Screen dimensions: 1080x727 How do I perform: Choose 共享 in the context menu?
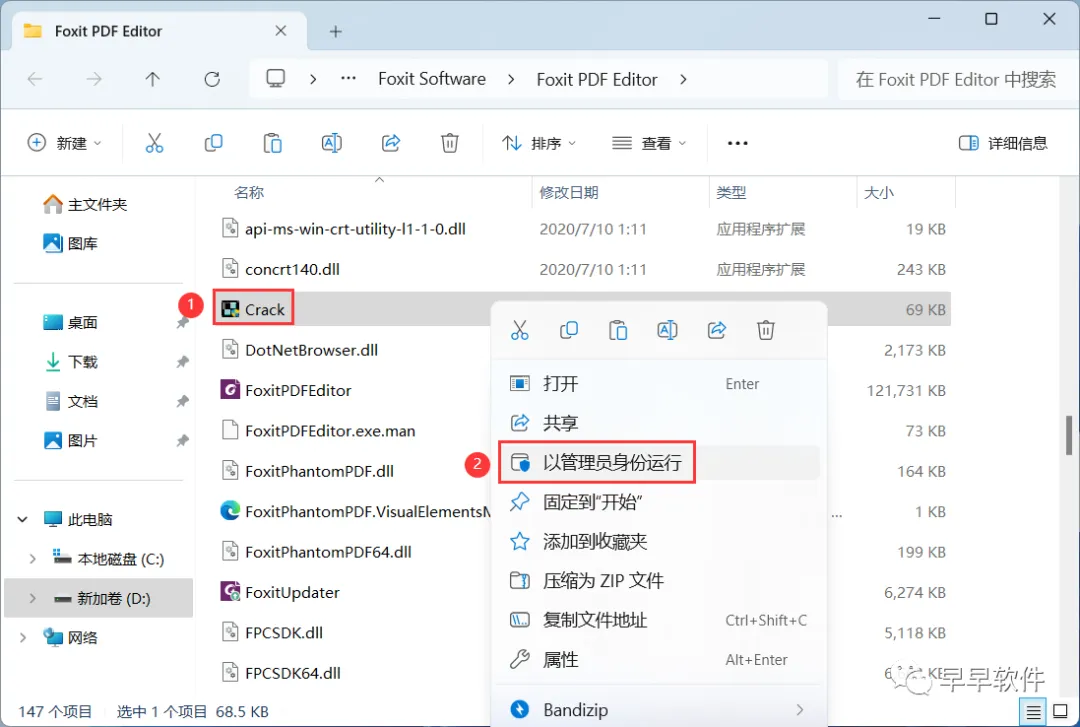pyautogui.click(x=658, y=422)
